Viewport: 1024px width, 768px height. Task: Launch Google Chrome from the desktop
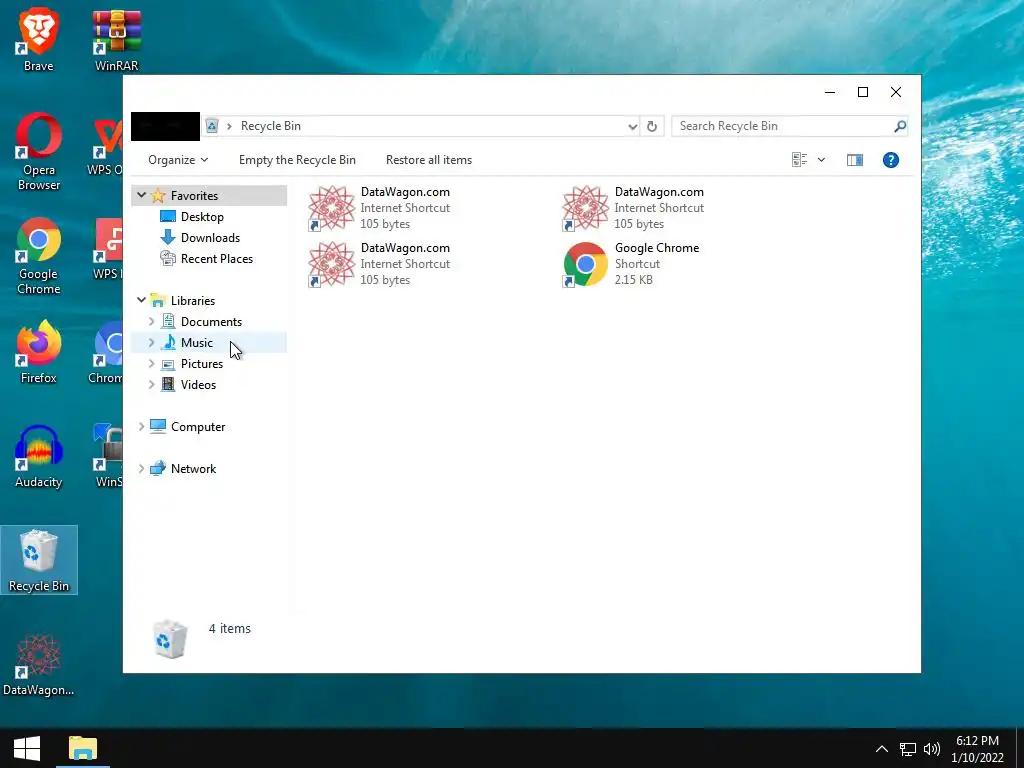[x=39, y=256]
